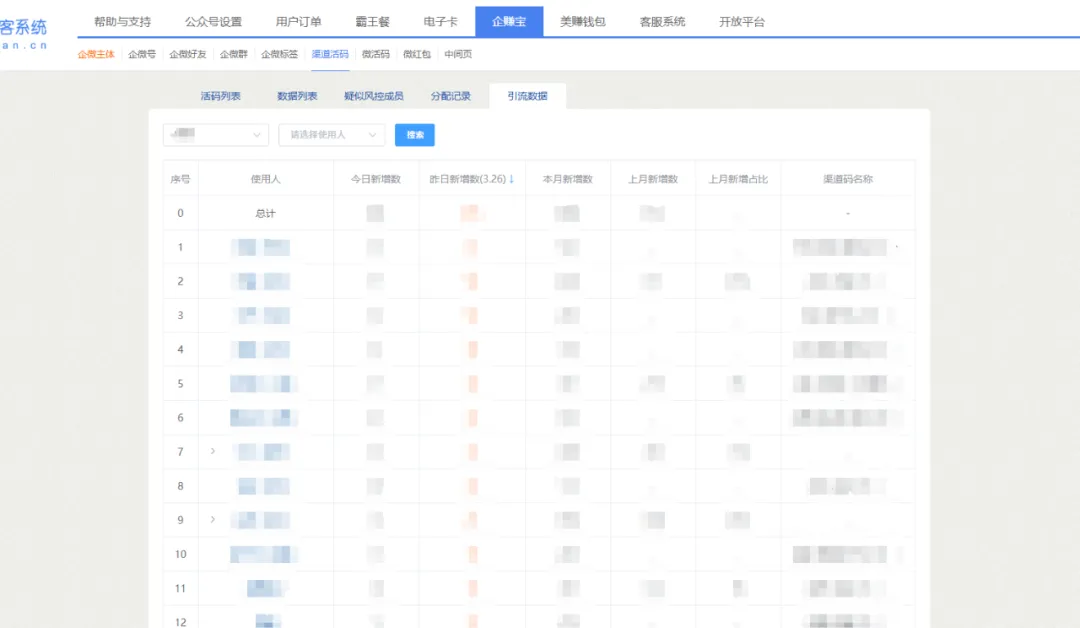
Task: Click sequence number 3 in the table
Action: tap(180, 315)
